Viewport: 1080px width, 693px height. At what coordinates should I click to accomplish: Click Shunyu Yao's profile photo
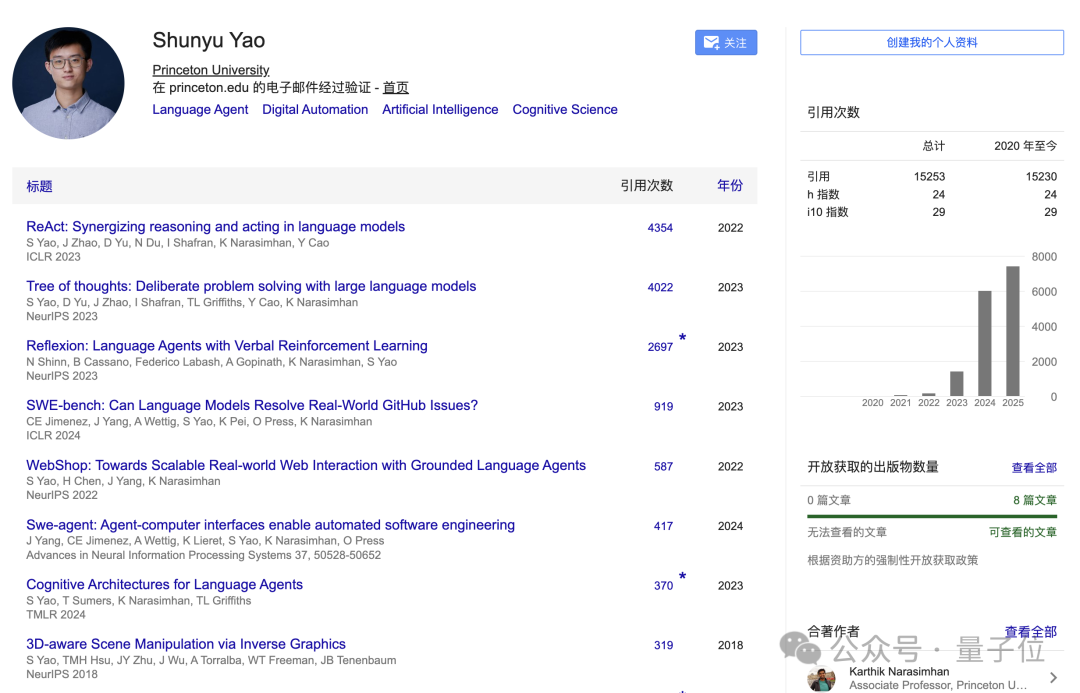click(x=69, y=83)
